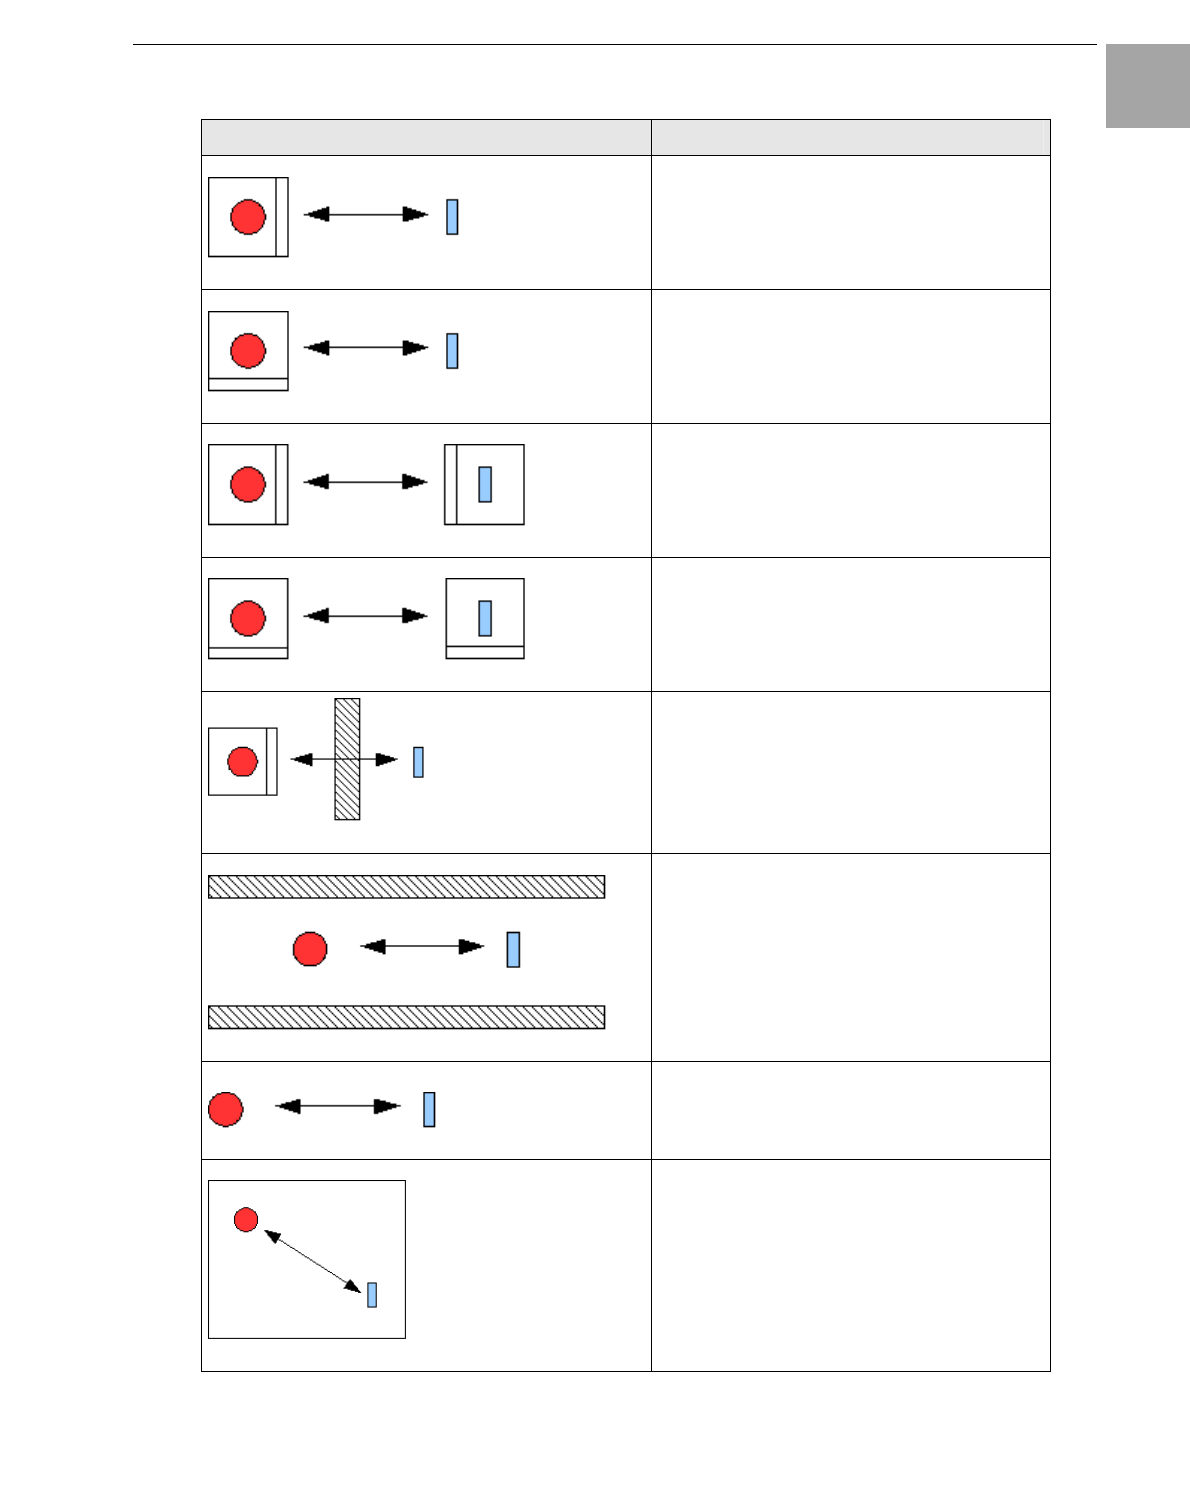The image size is (1190, 1488).
Task: Click the red circle in the first table row
Action: coord(248,217)
